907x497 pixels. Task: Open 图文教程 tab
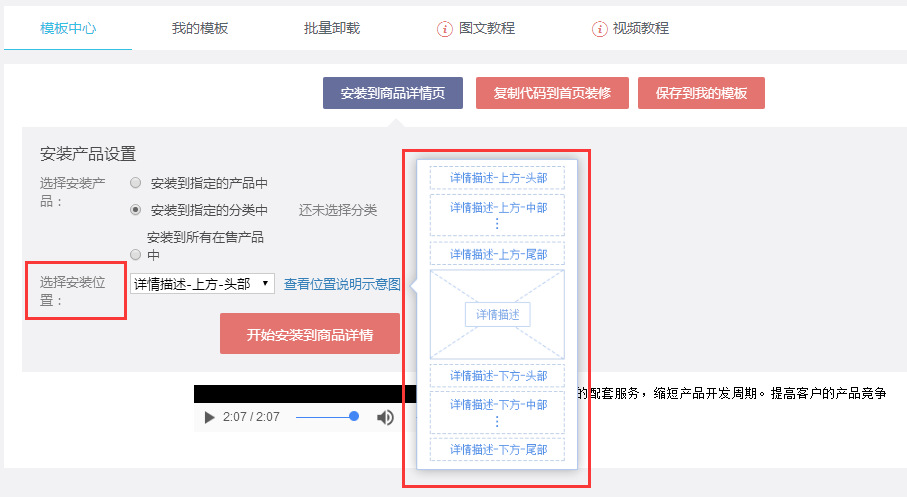point(486,28)
